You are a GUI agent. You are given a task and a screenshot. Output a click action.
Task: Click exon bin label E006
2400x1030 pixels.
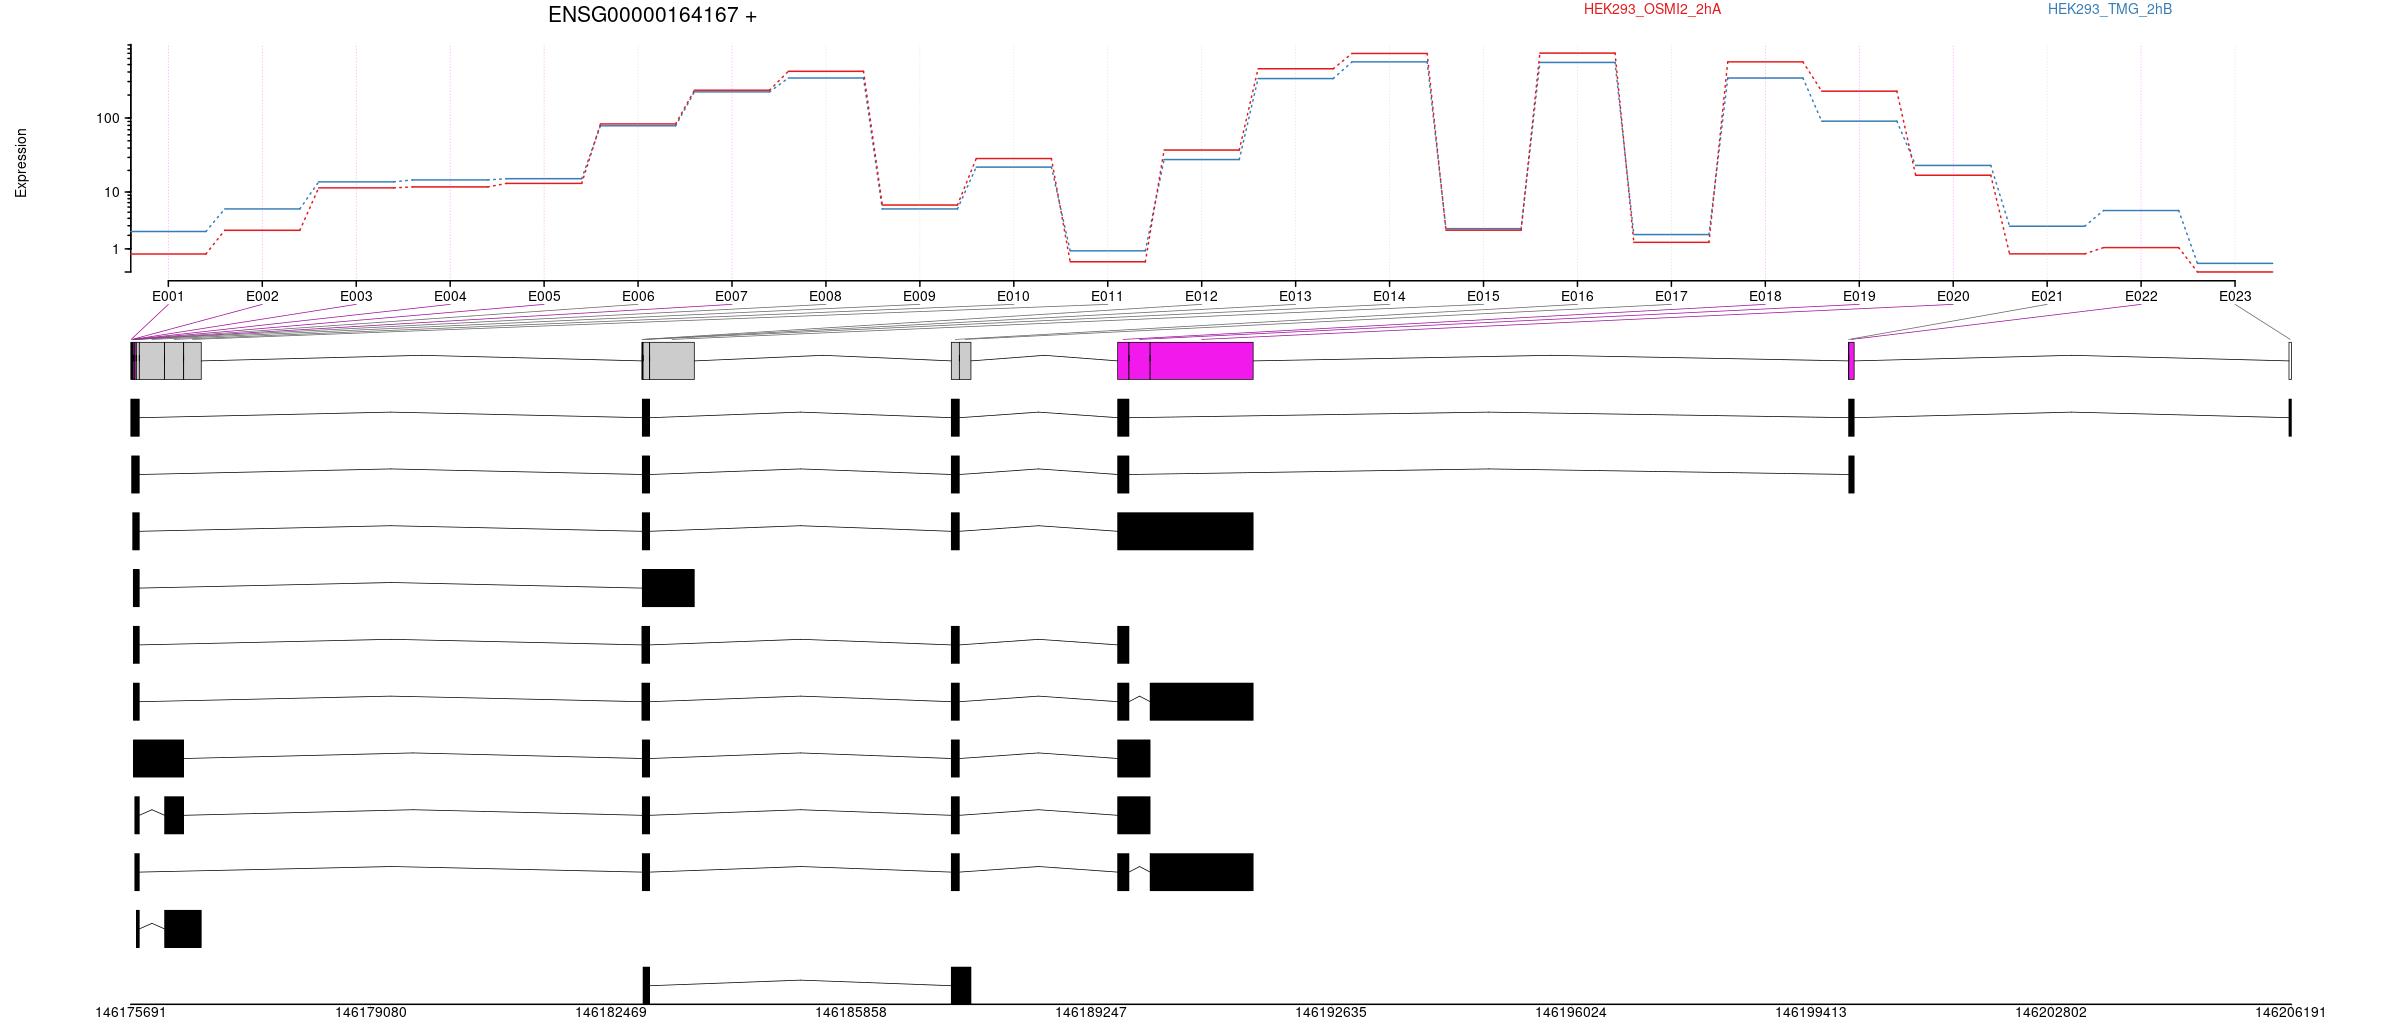click(638, 296)
